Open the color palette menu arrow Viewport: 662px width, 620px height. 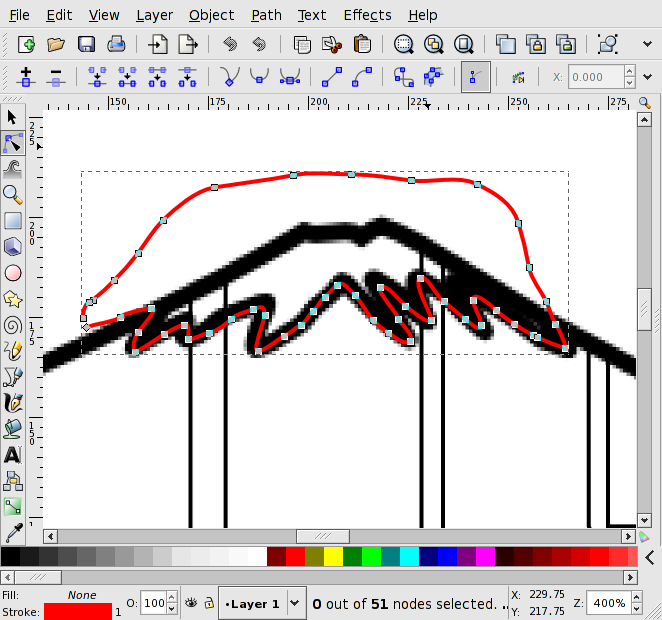point(648,557)
